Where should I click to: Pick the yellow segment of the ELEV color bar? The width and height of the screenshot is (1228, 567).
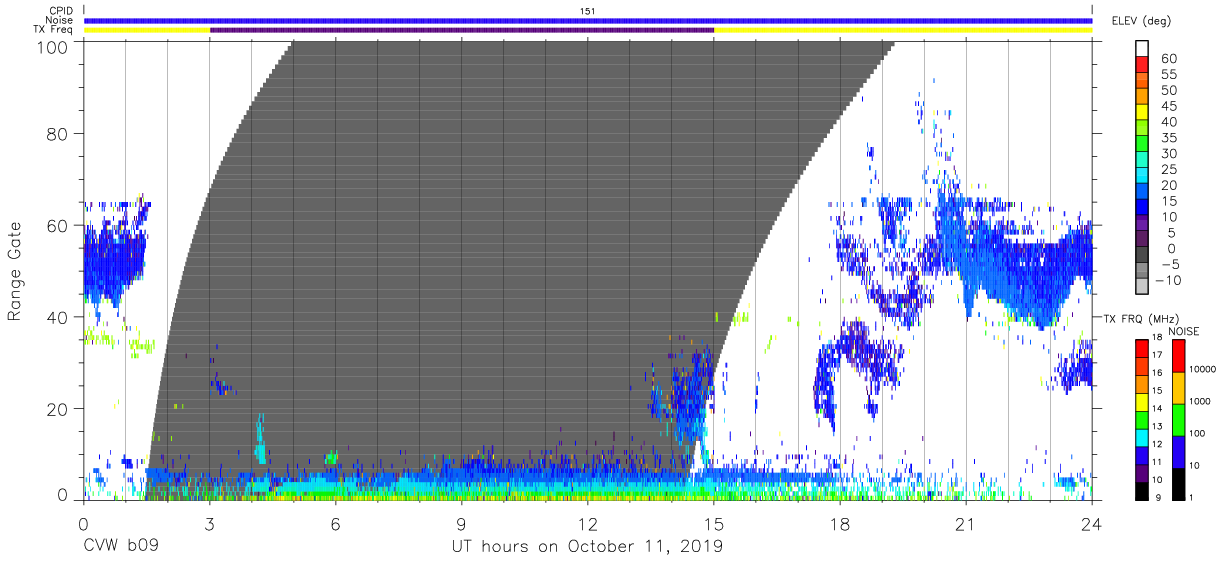click(1143, 111)
